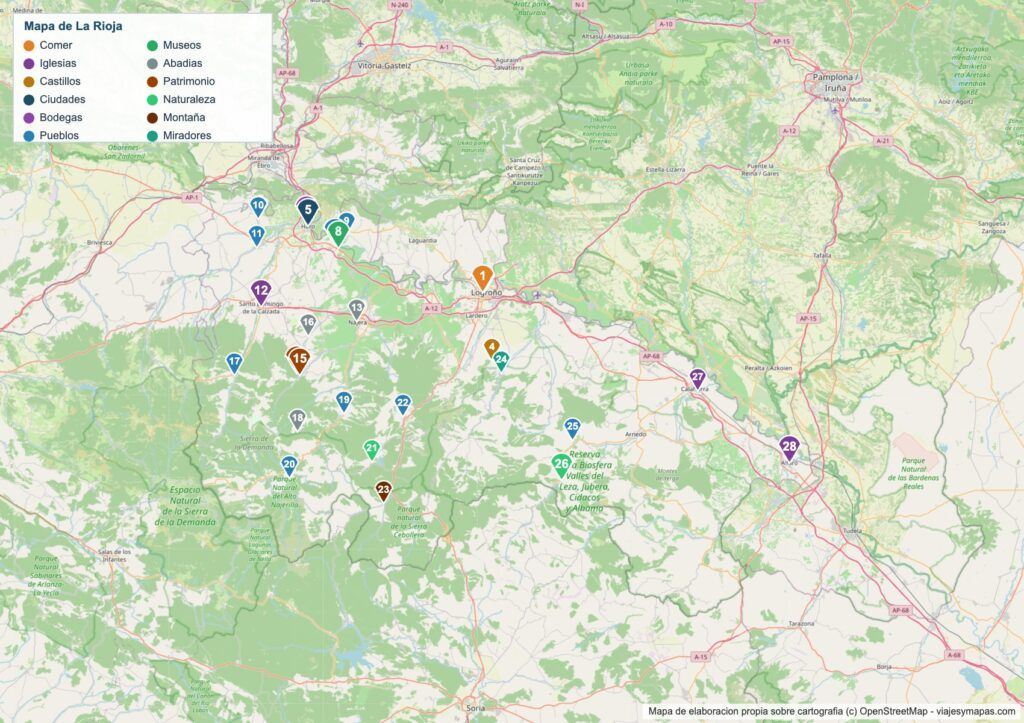Click the 'Museos' legend label
Viewport: 1024px width, 723px height.
[182, 45]
